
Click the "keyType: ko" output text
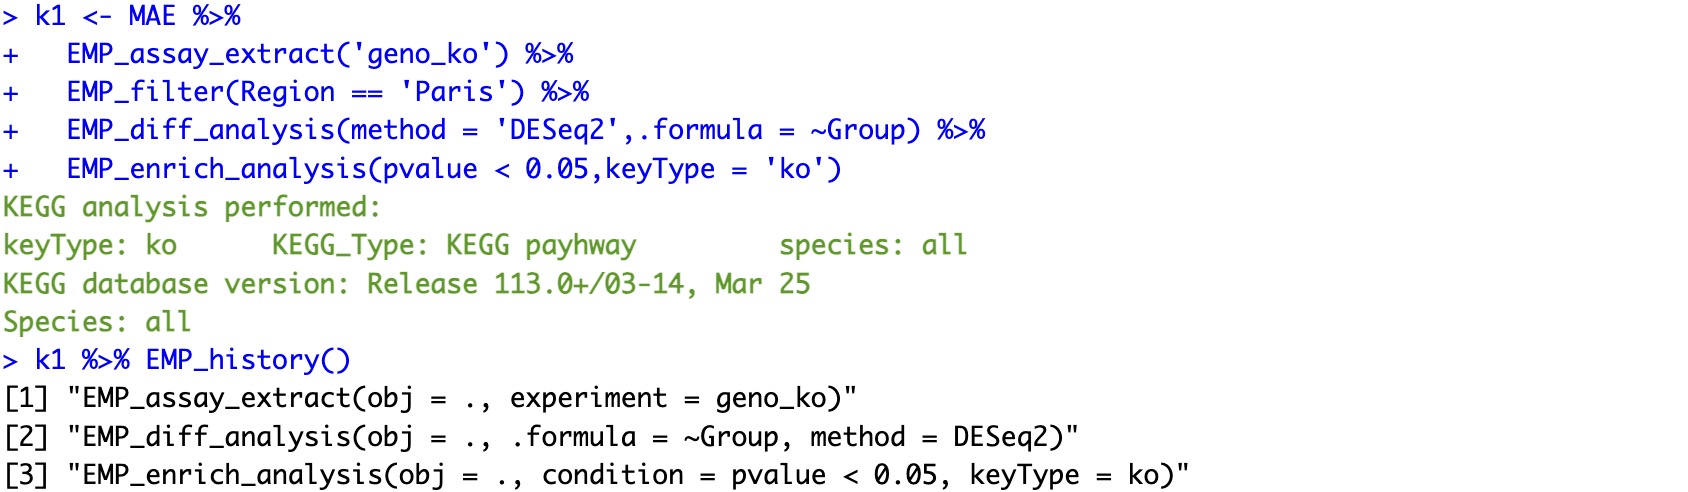tap(90, 246)
